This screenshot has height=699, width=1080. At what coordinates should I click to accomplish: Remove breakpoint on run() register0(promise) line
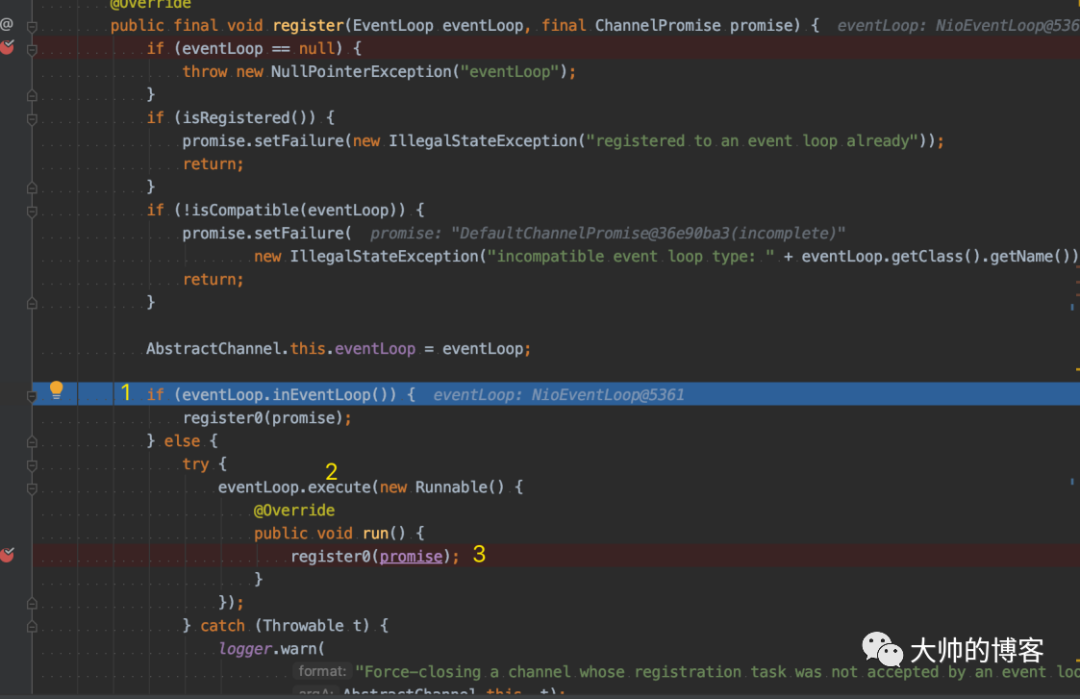(7, 555)
